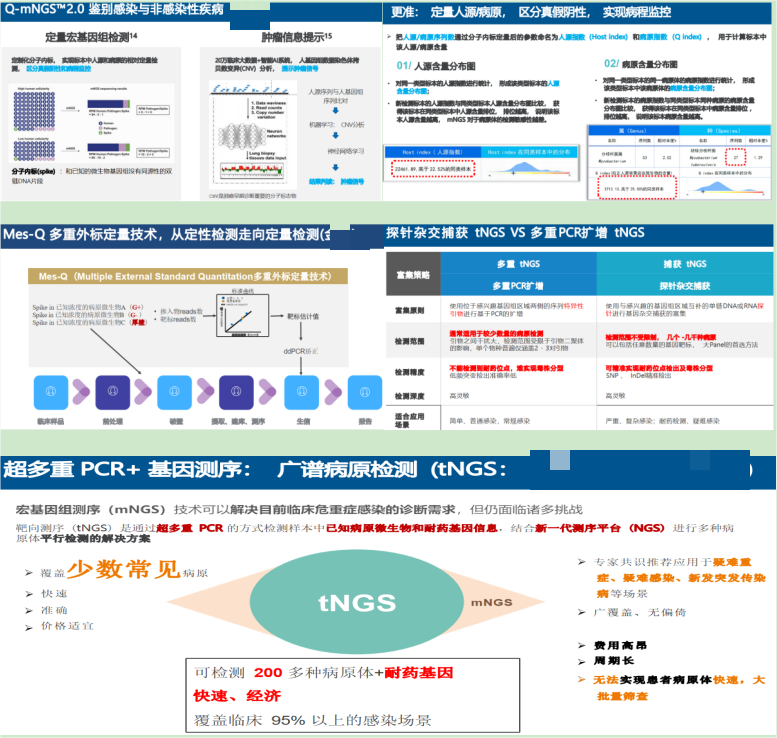Click the 广覆盖、无偏倚 bullet
The image size is (777, 738).
pyautogui.click(x=640, y=613)
